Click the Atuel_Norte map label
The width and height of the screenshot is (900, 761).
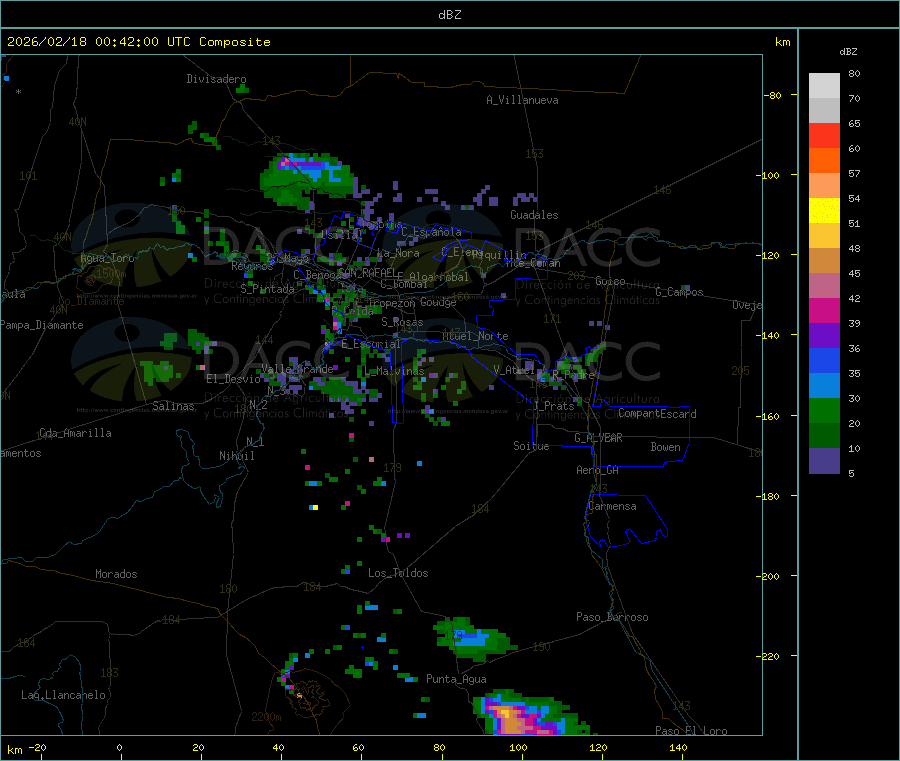coord(475,336)
